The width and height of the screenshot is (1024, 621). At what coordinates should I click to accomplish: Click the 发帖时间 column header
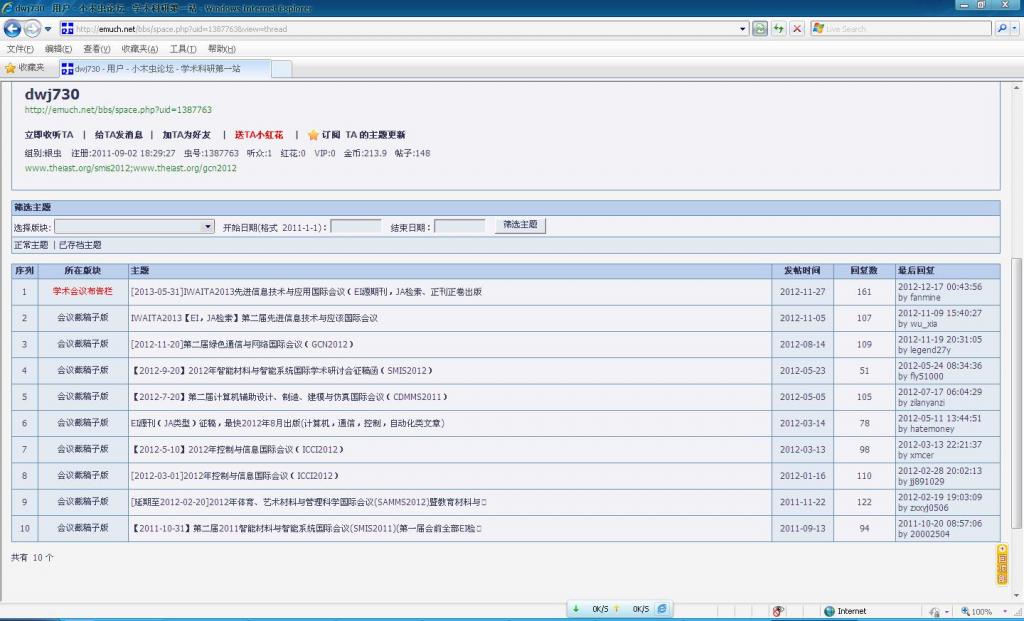tap(803, 270)
